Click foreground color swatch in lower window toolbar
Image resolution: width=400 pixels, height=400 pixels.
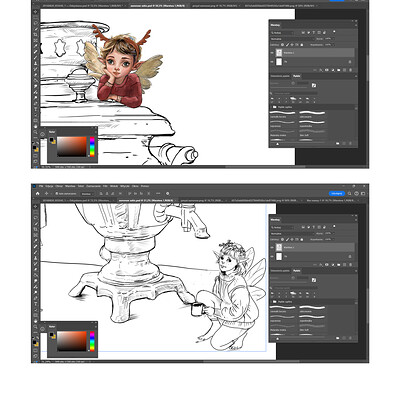click(34, 342)
